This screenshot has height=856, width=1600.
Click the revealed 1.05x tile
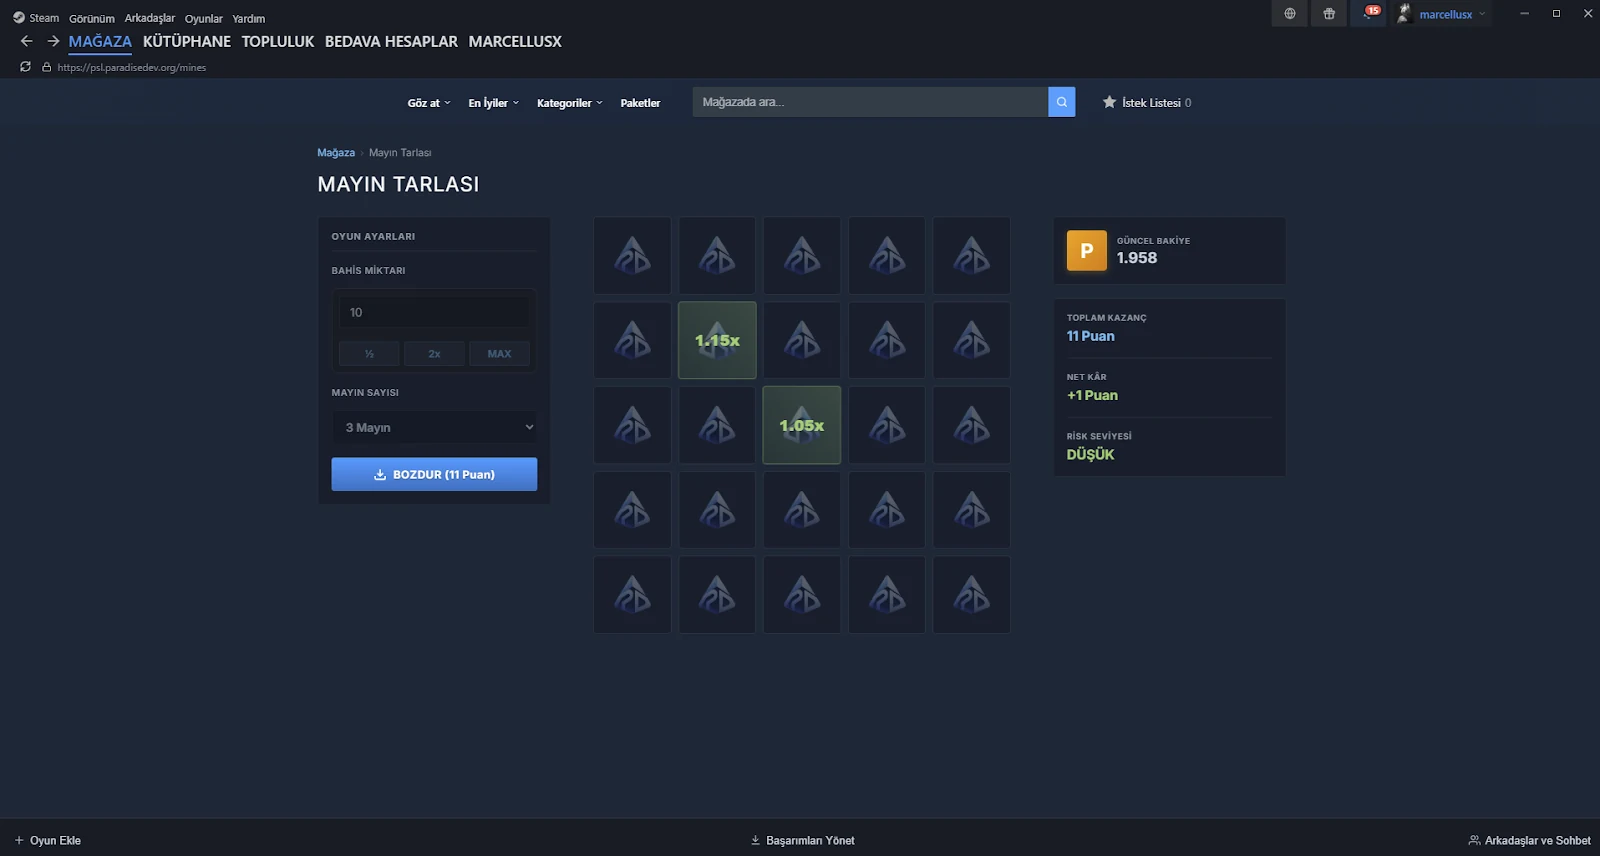802,425
